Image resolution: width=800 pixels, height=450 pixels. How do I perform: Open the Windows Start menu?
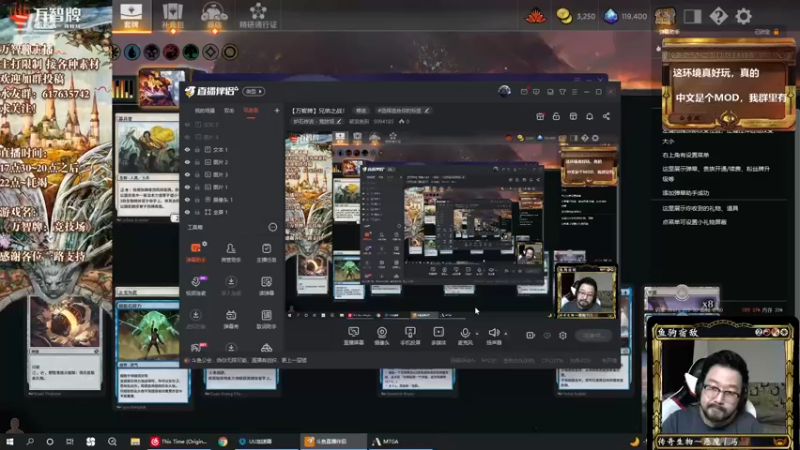[9, 441]
